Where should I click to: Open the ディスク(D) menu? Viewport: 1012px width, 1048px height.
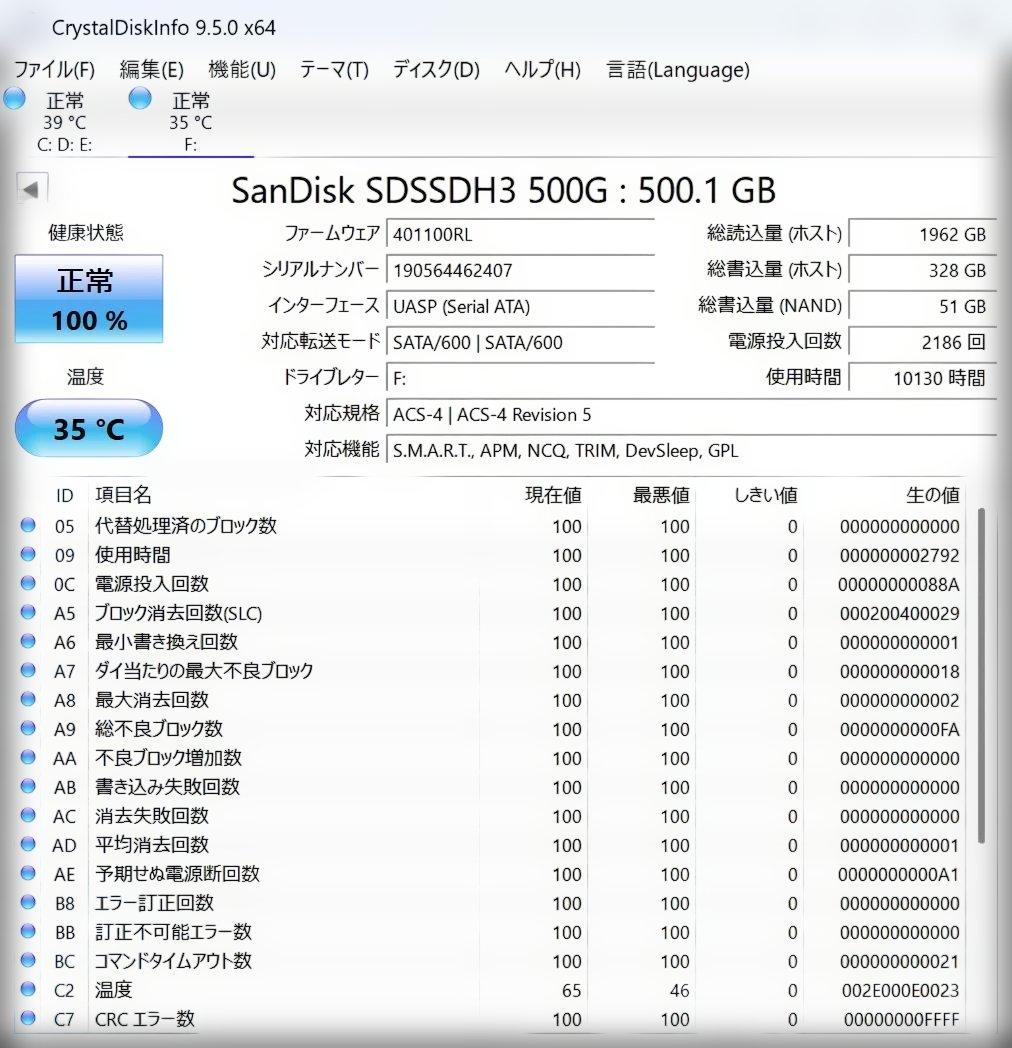click(x=436, y=70)
